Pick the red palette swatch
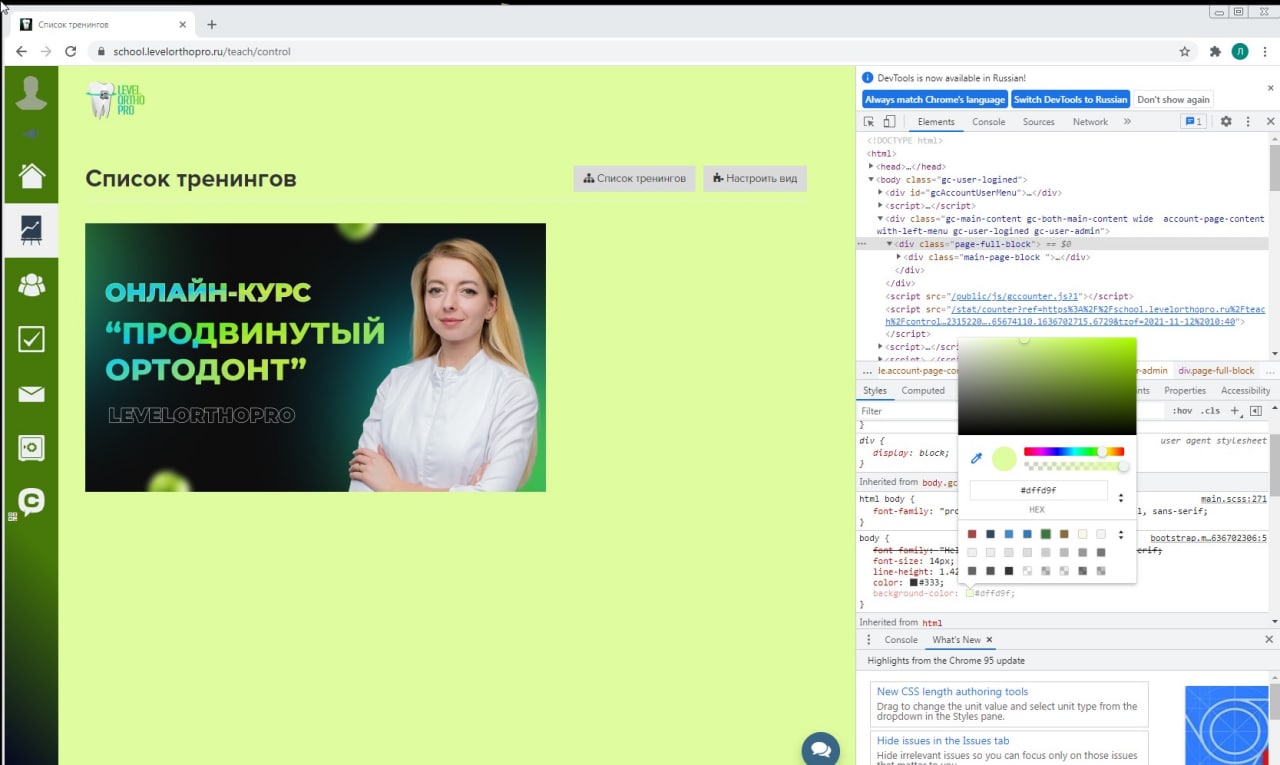Viewport: 1280px width, 765px height. [972, 534]
